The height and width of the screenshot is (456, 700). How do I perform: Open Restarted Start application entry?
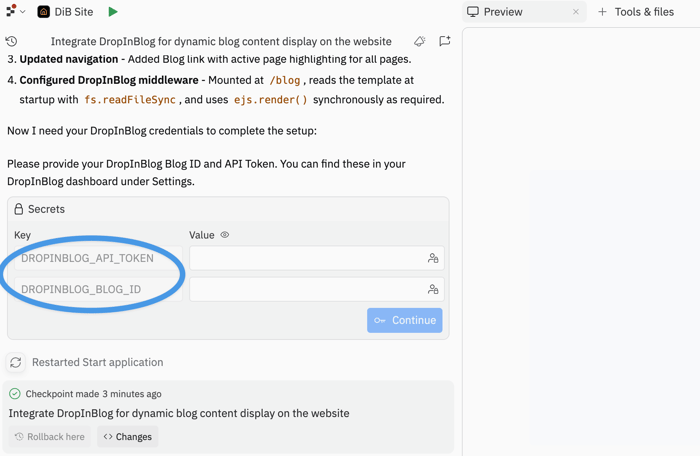(97, 362)
